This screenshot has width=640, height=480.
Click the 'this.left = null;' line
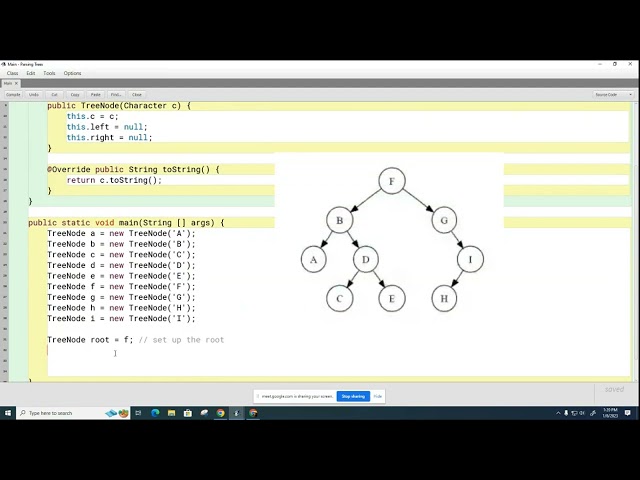[107, 127]
